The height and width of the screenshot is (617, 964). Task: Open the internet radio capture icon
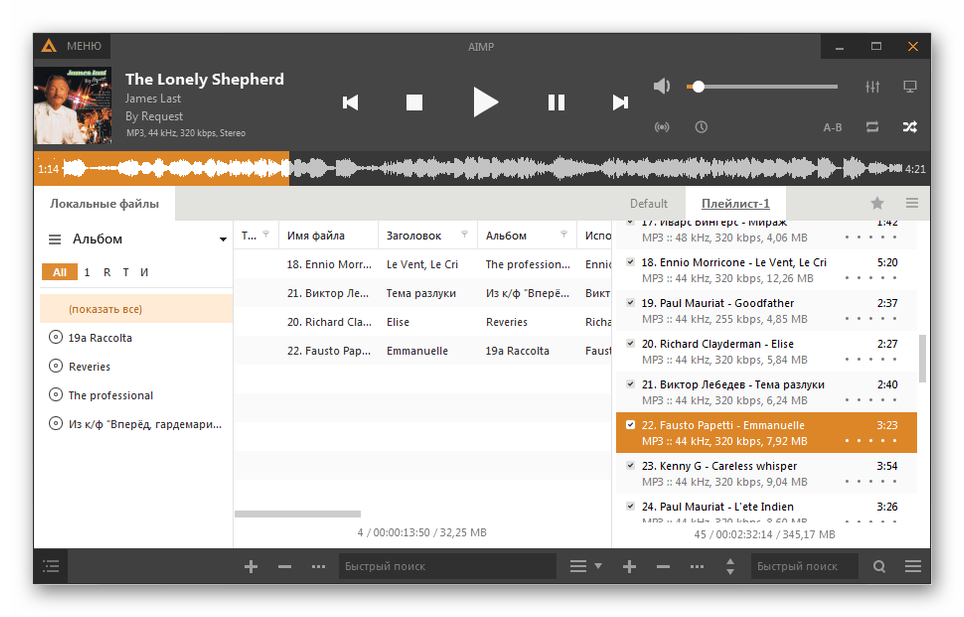click(661, 127)
